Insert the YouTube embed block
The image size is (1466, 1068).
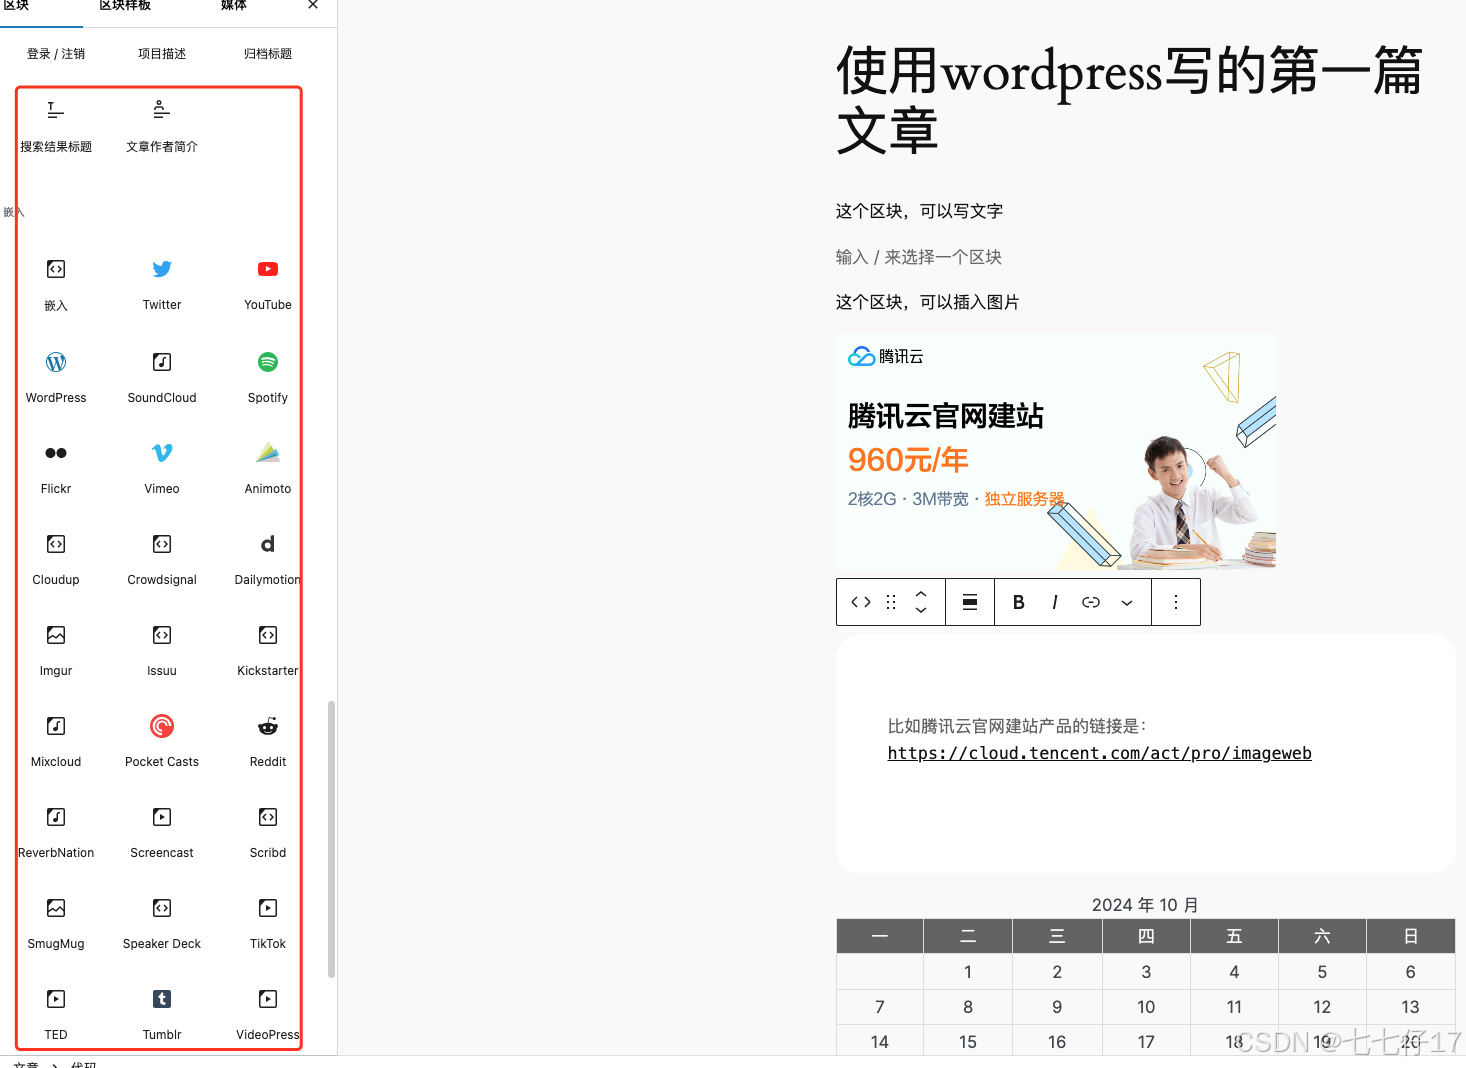coord(268,285)
